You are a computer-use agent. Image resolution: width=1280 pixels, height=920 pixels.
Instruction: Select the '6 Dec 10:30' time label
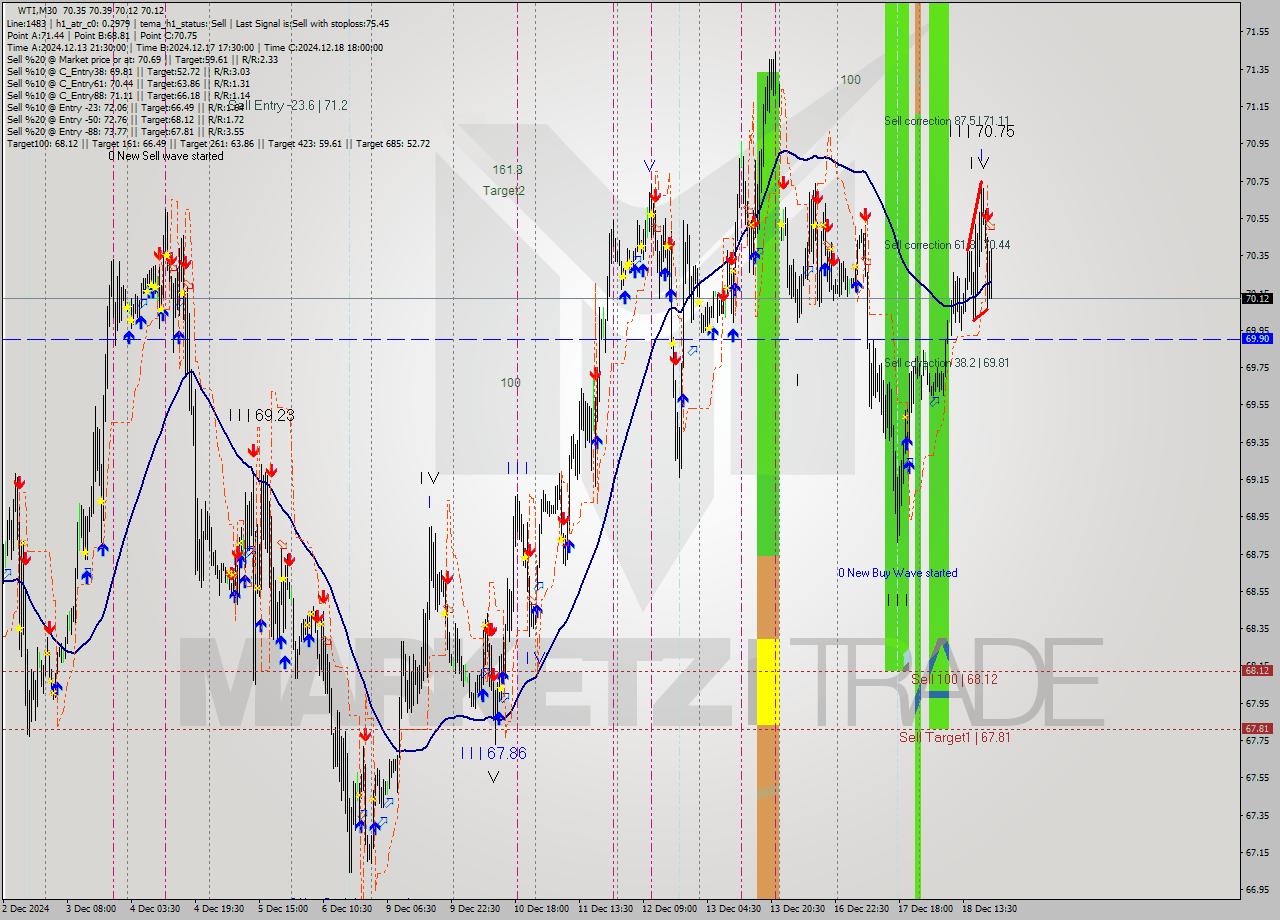pos(347,909)
